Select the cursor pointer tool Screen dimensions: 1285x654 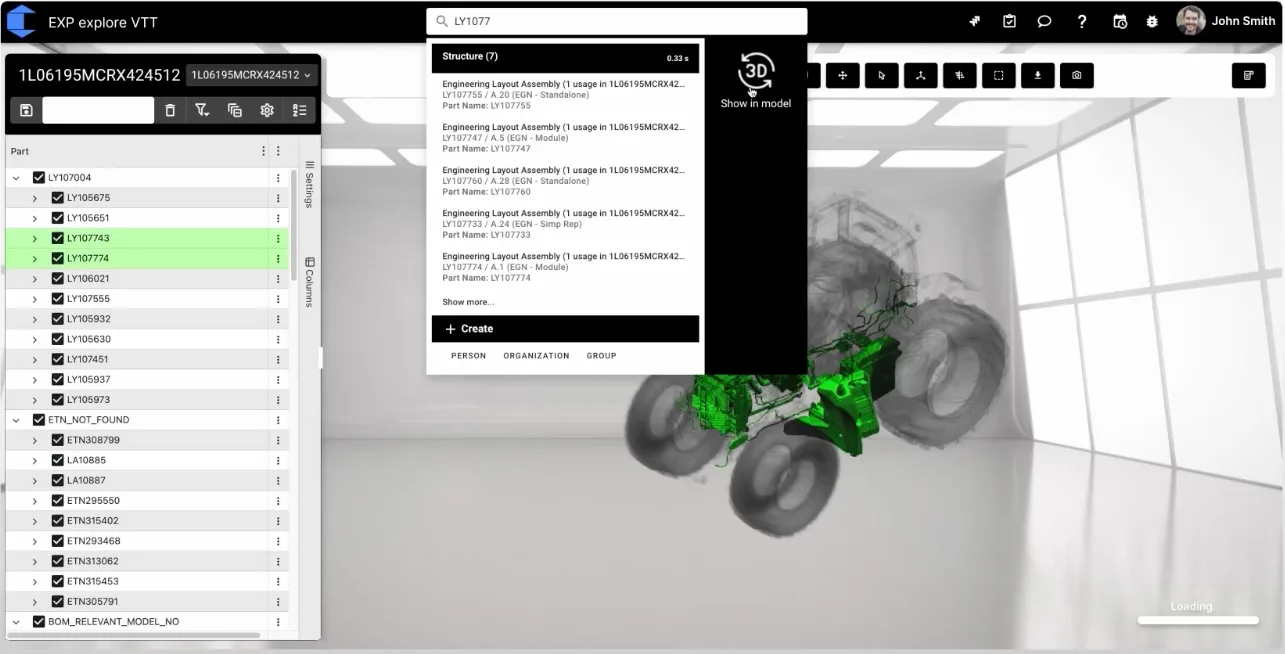[881, 75]
